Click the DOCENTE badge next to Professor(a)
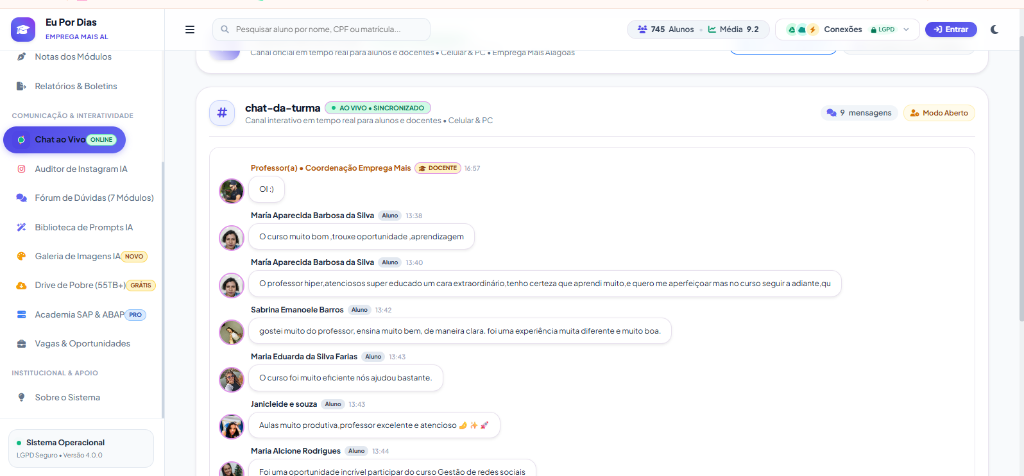 pyautogui.click(x=438, y=168)
